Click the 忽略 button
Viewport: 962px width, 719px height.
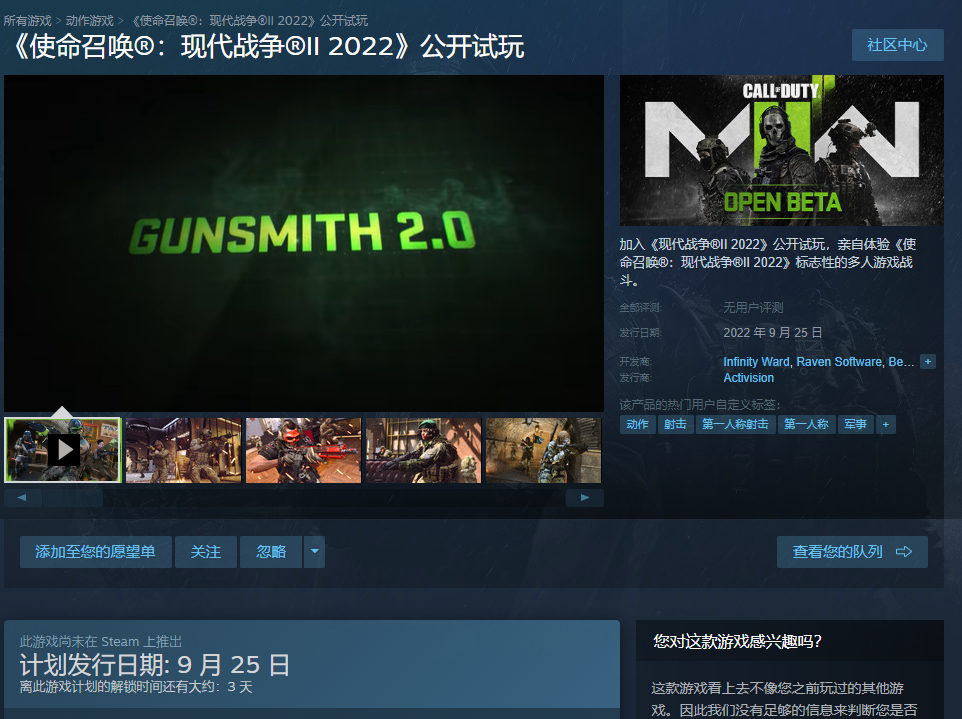271,552
